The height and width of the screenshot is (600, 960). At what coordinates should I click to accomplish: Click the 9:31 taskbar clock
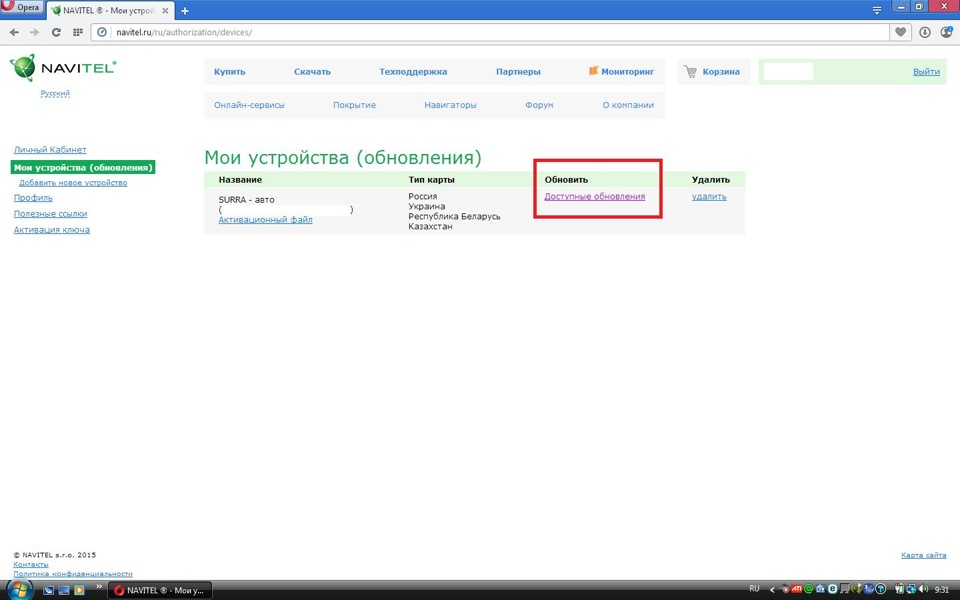(942, 590)
